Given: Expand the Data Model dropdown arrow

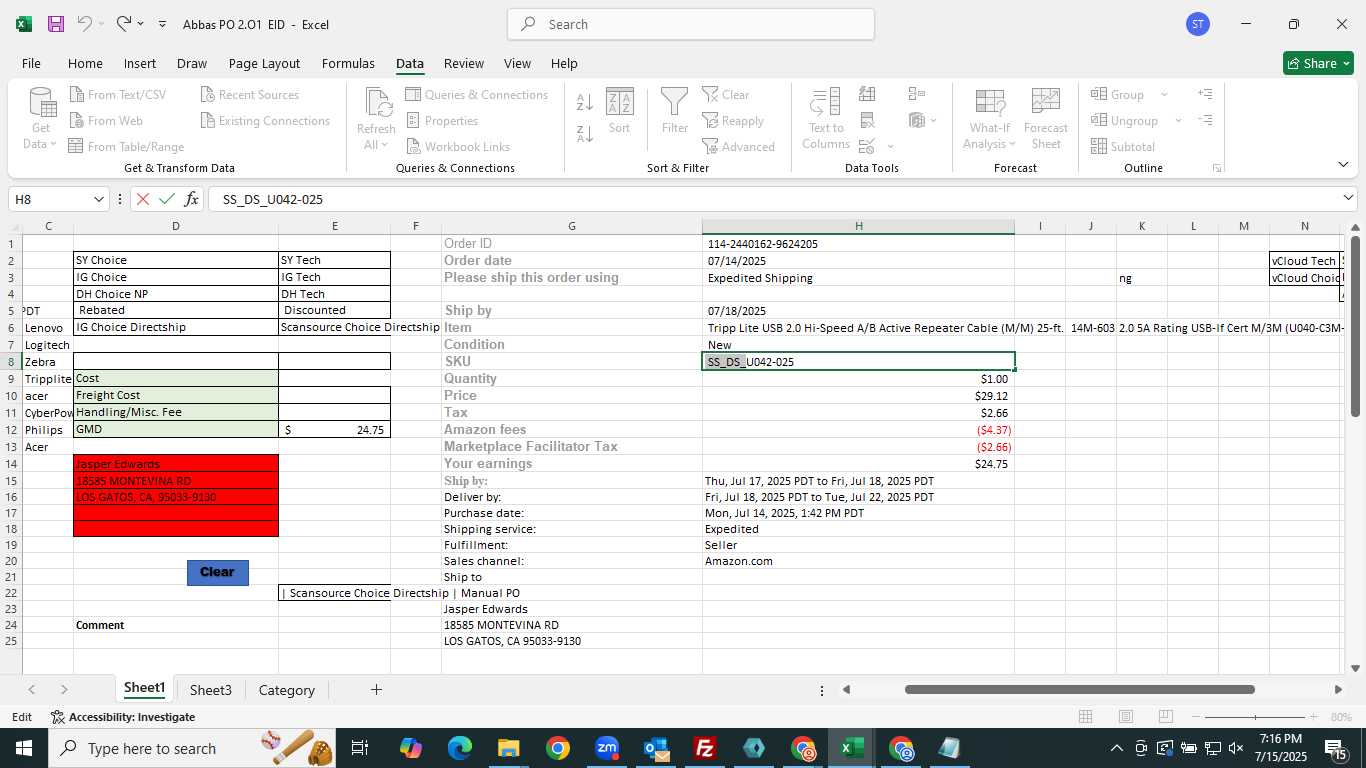Looking at the screenshot, I should click(x=934, y=121).
